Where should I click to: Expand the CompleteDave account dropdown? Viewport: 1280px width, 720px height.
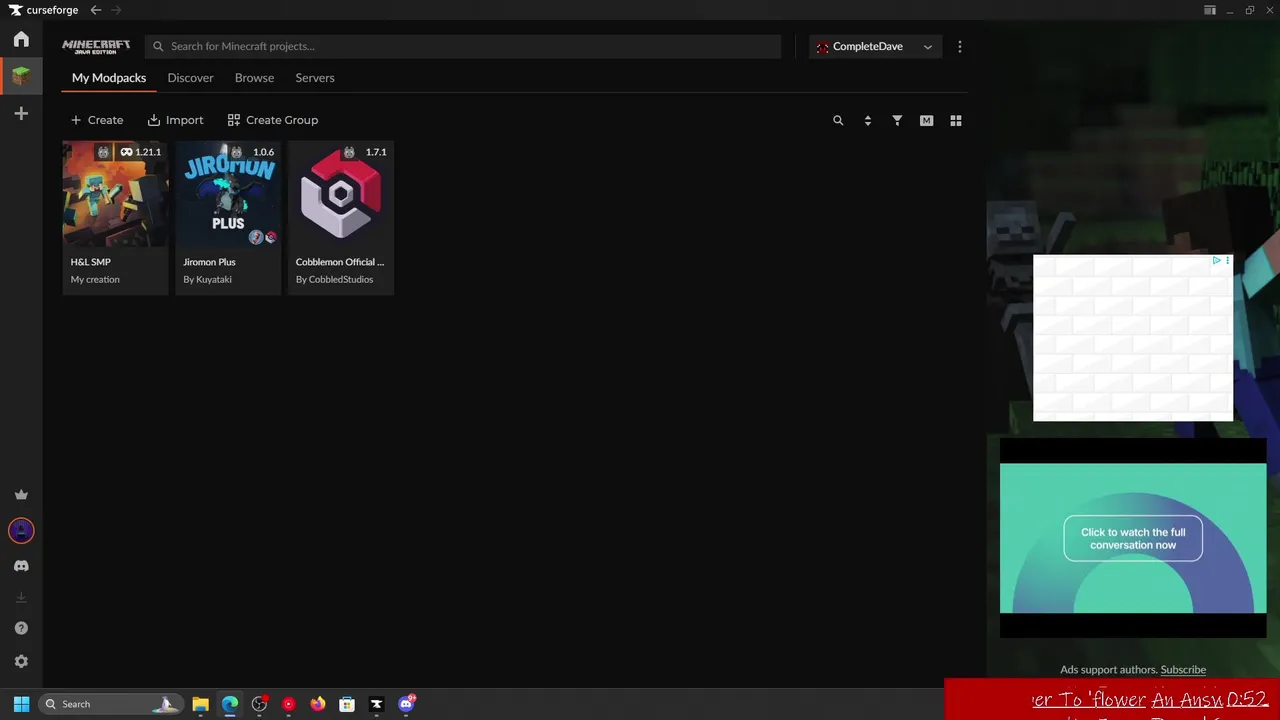(875, 47)
